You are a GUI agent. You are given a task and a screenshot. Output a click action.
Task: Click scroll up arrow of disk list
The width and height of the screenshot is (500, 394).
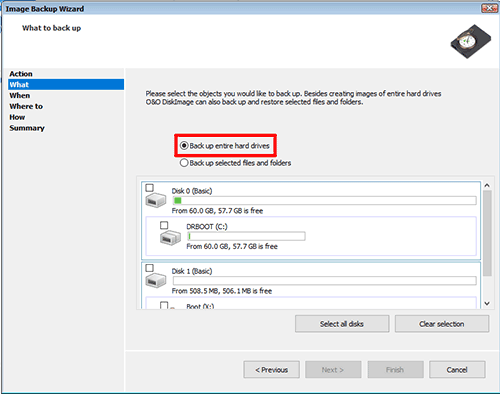tap(487, 185)
